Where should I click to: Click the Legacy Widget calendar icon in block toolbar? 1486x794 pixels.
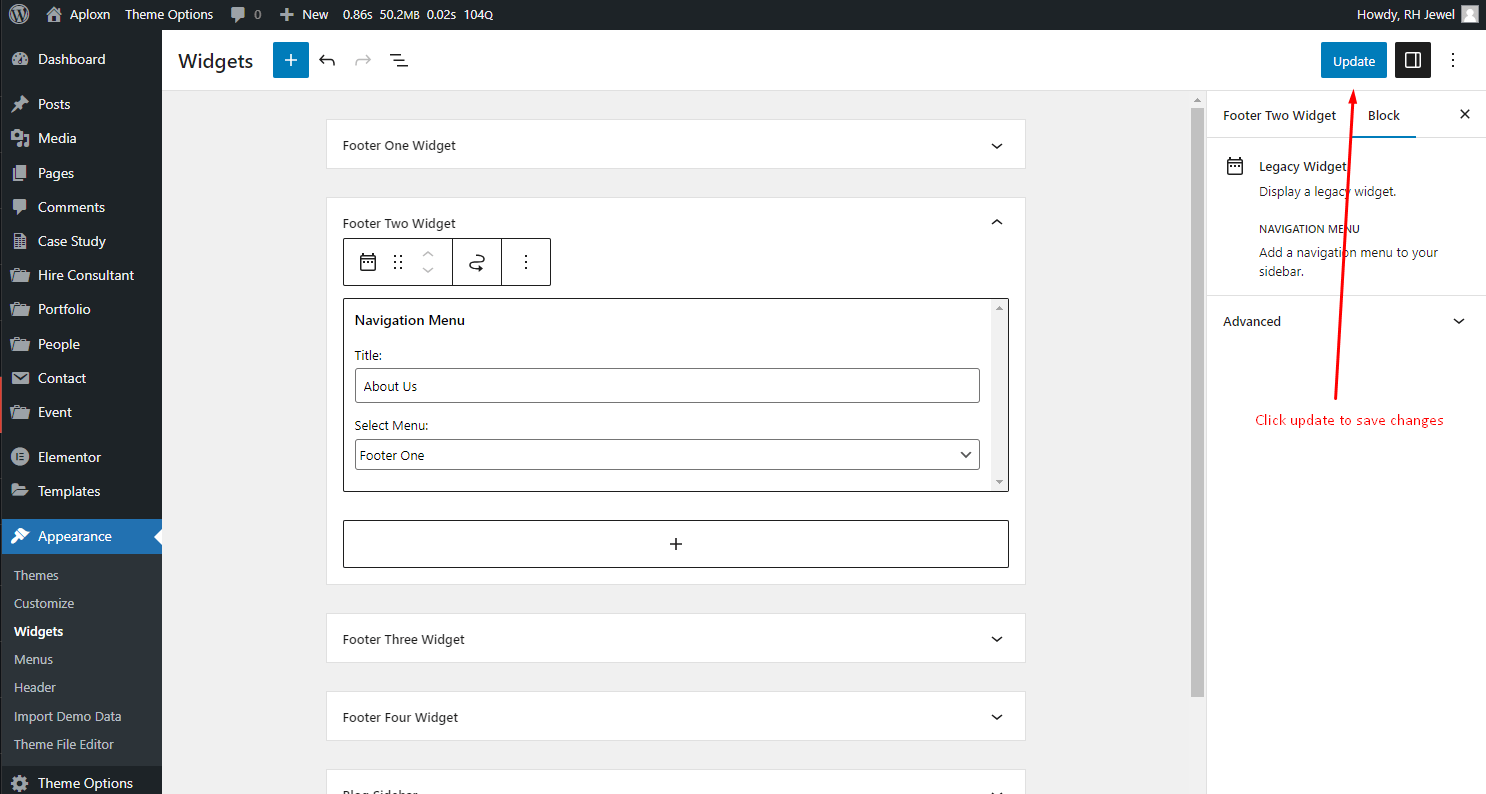click(368, 262)
